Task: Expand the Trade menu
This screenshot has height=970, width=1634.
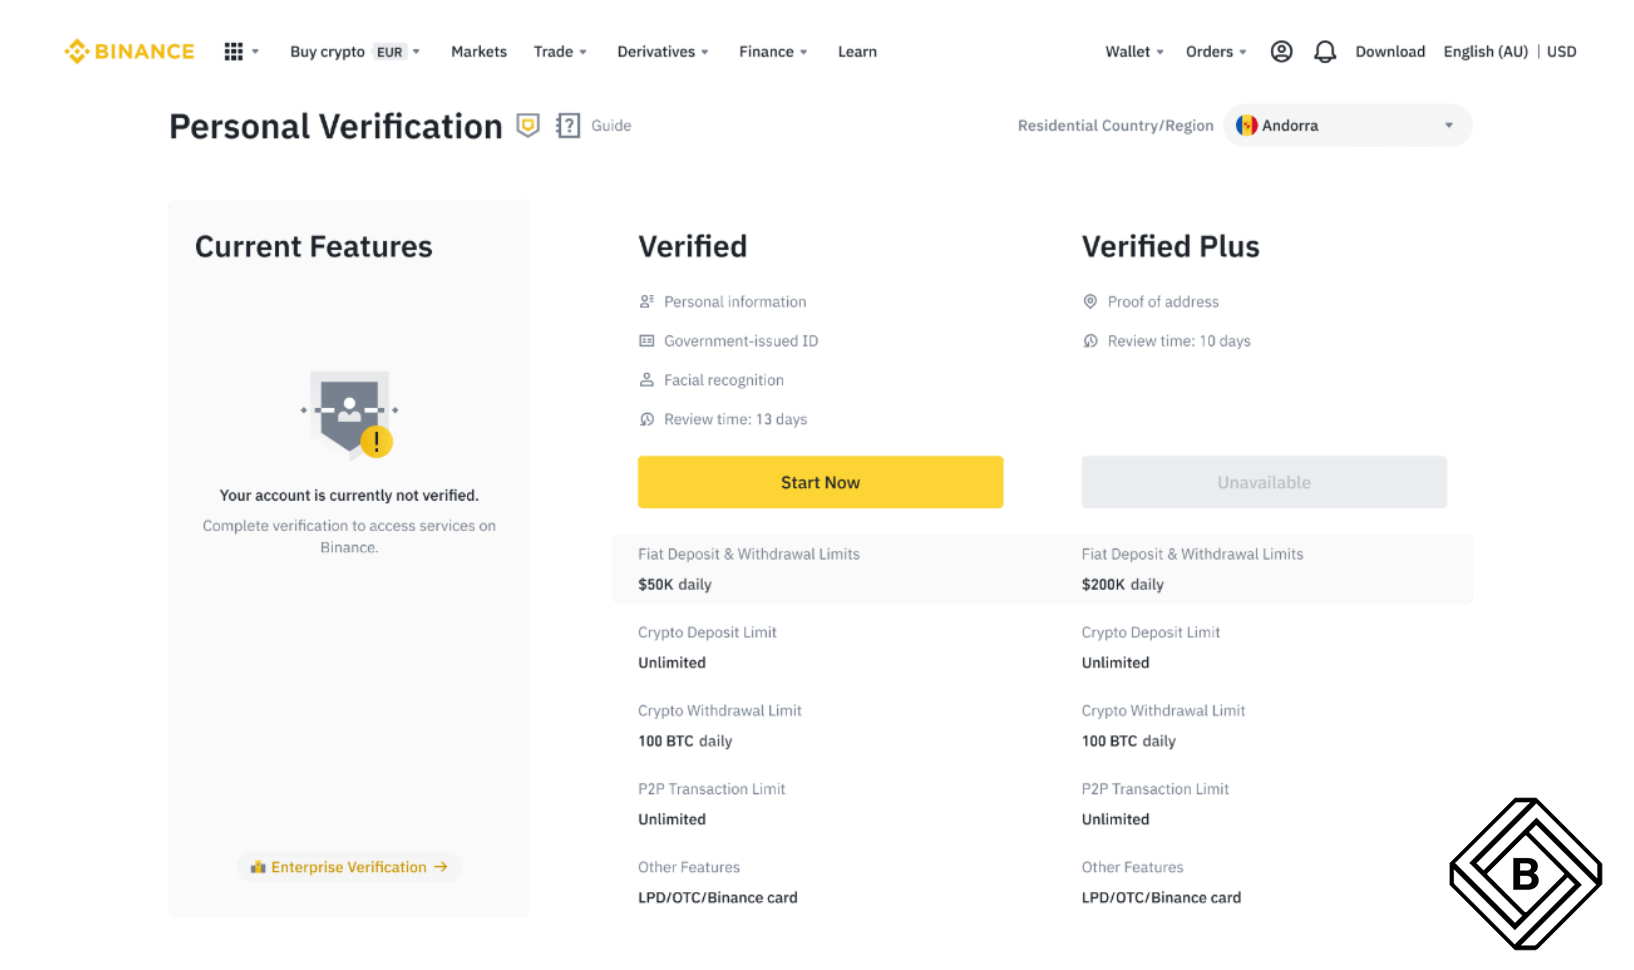Action: click(x=560, y=51)
